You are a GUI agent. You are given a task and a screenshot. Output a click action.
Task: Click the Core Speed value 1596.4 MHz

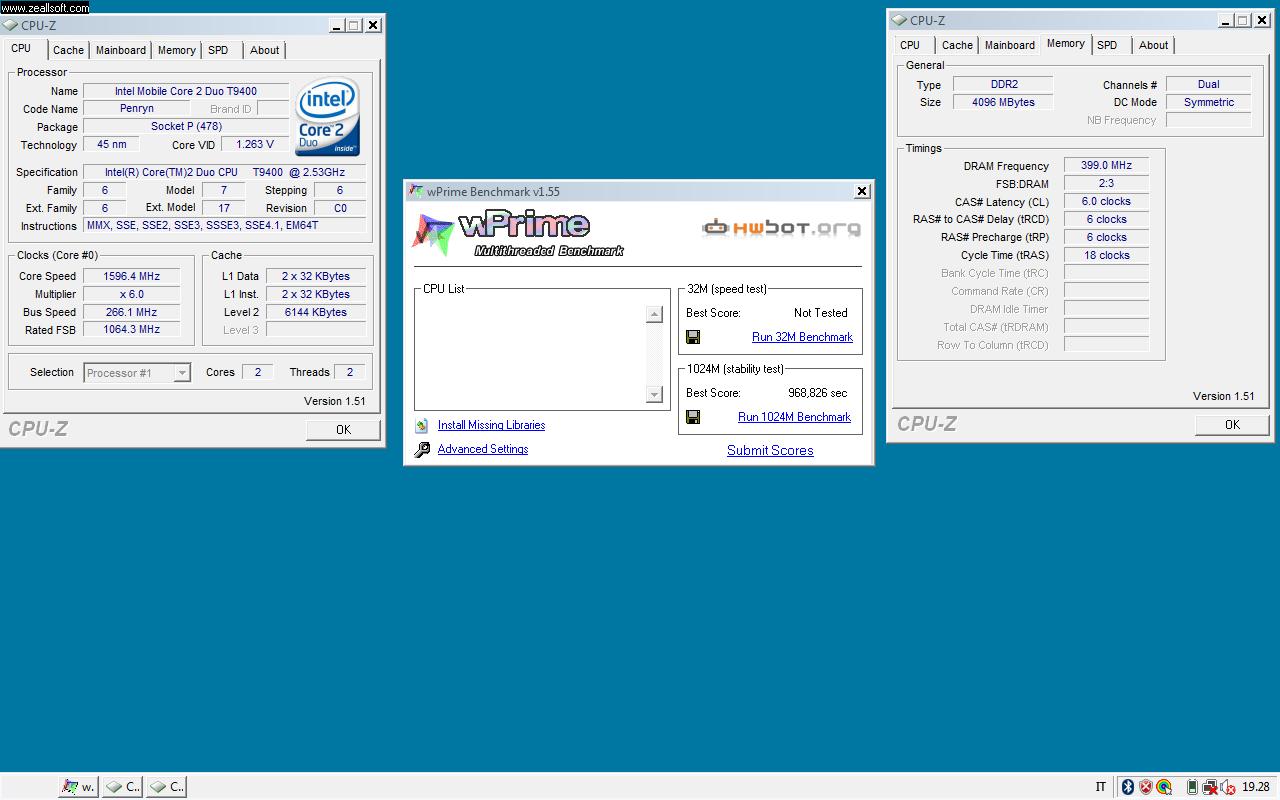pos(131,276)
